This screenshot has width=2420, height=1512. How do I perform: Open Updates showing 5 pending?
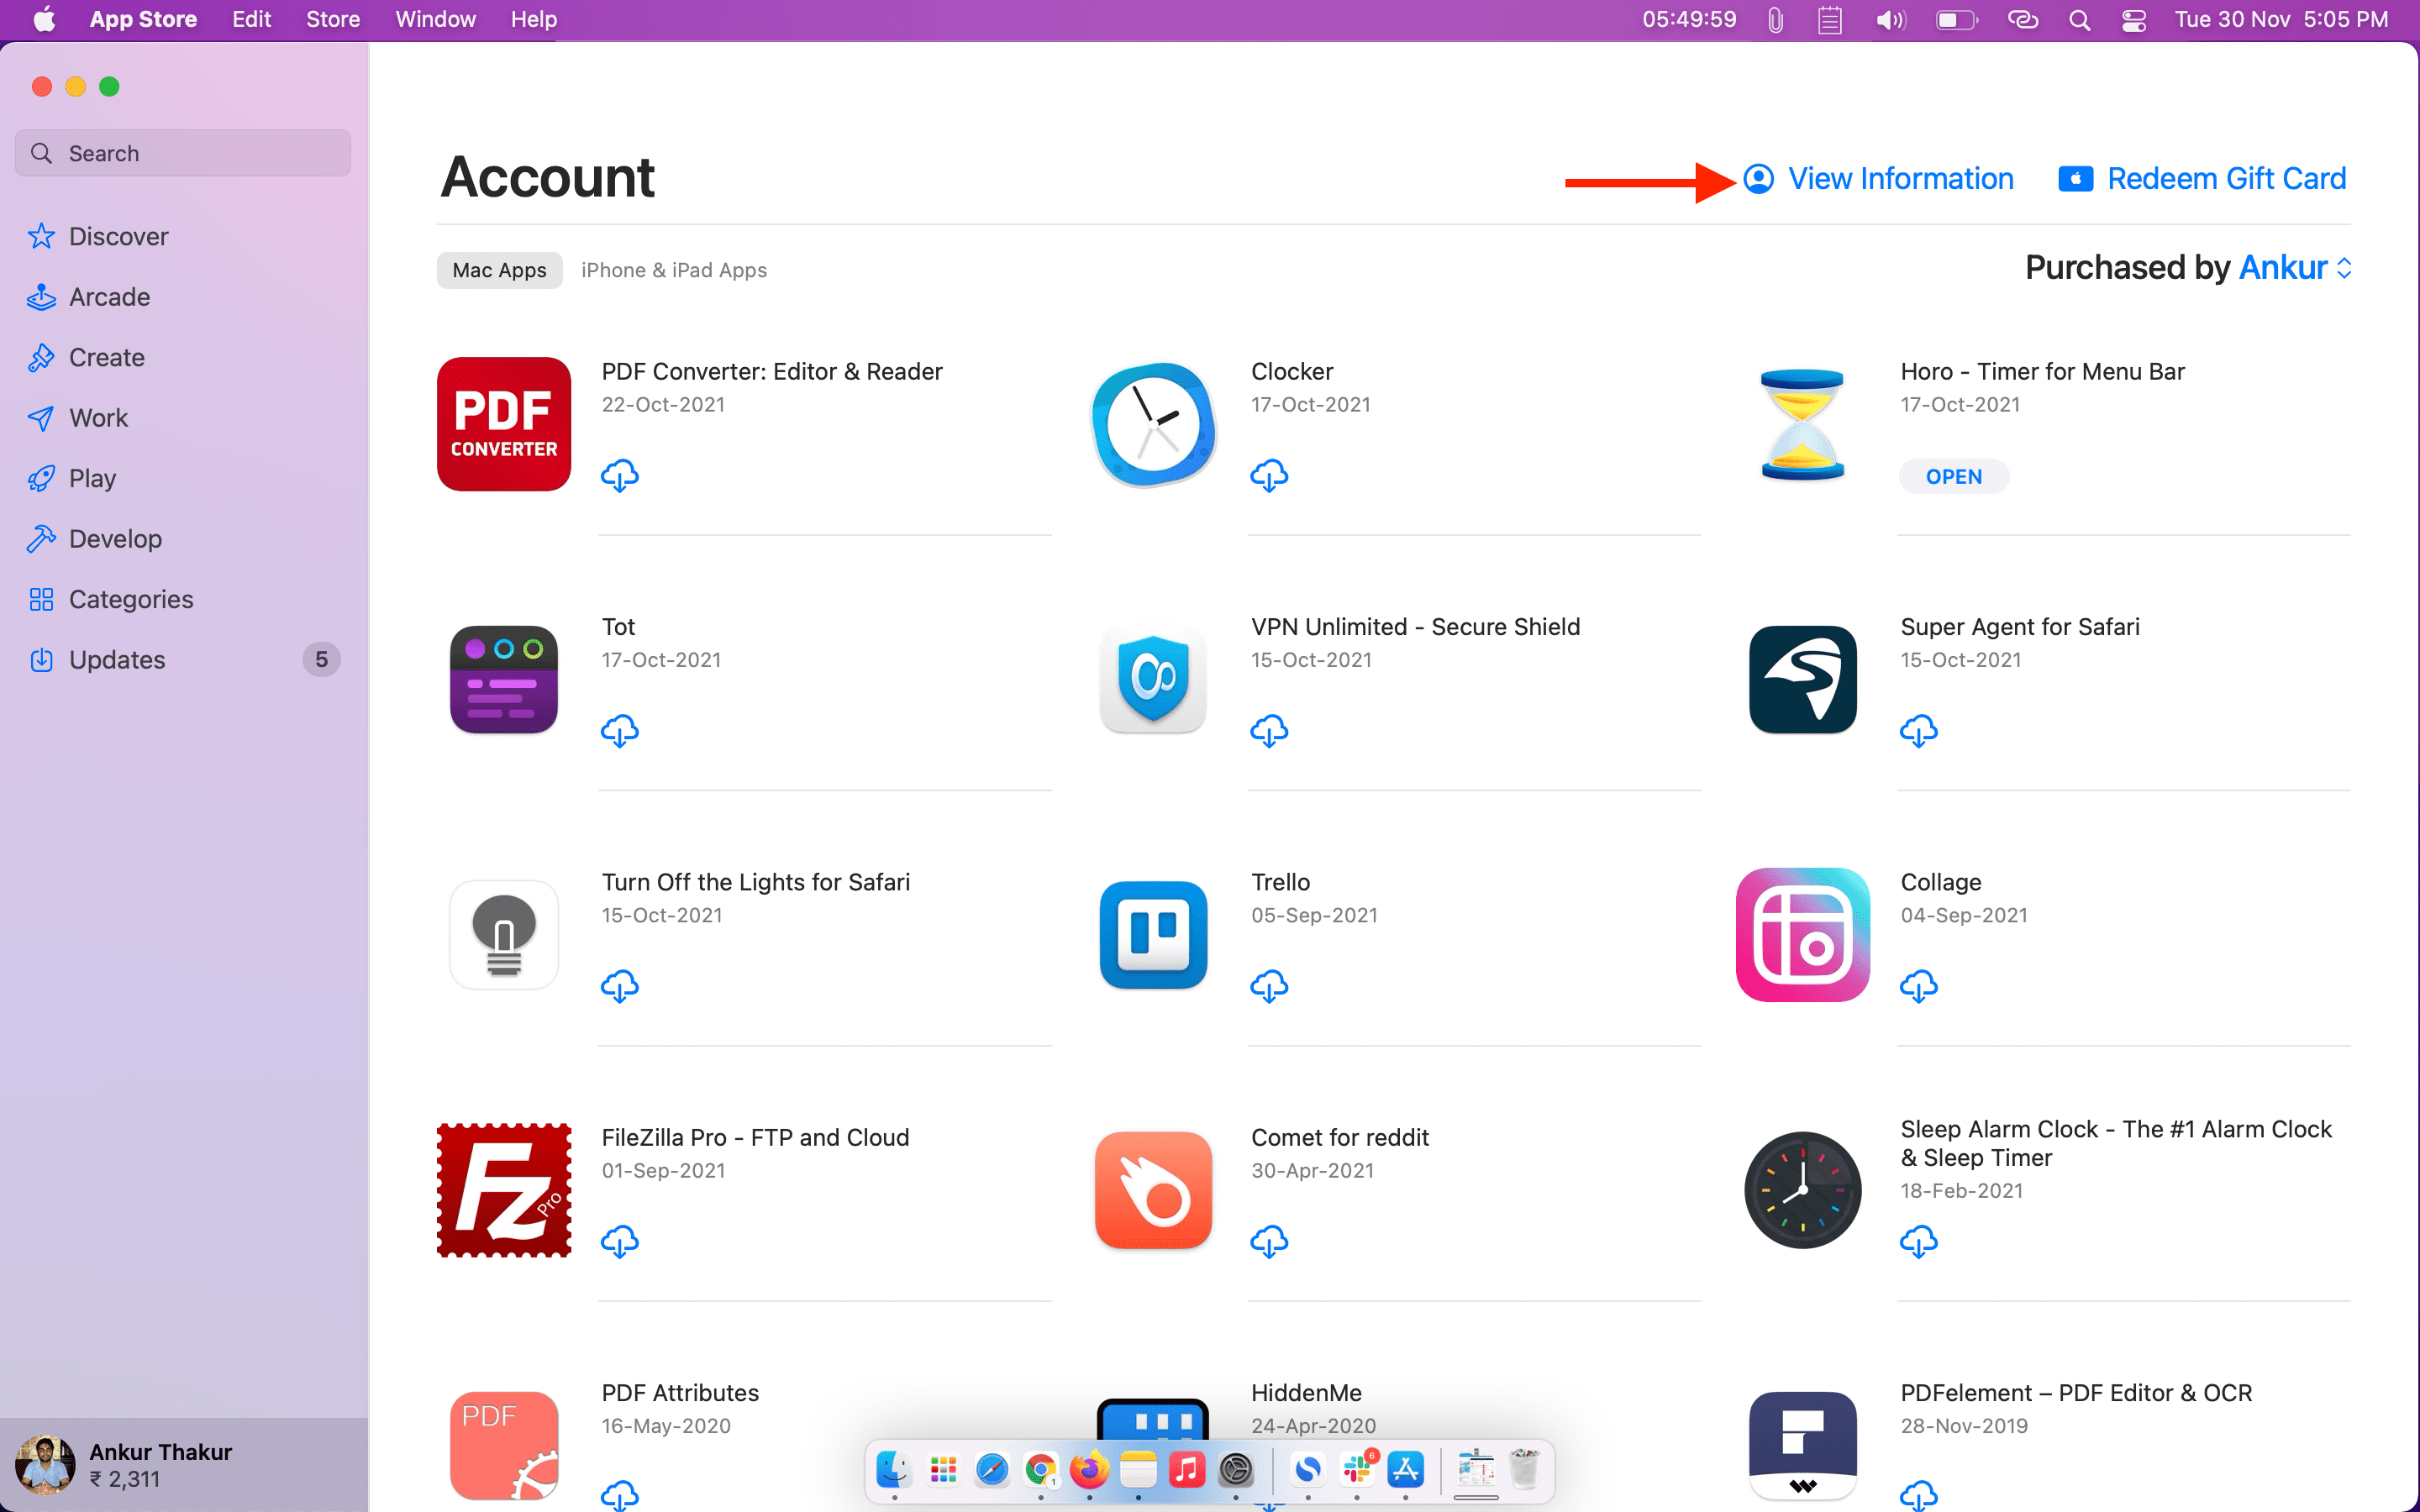[x=184, y=660]
